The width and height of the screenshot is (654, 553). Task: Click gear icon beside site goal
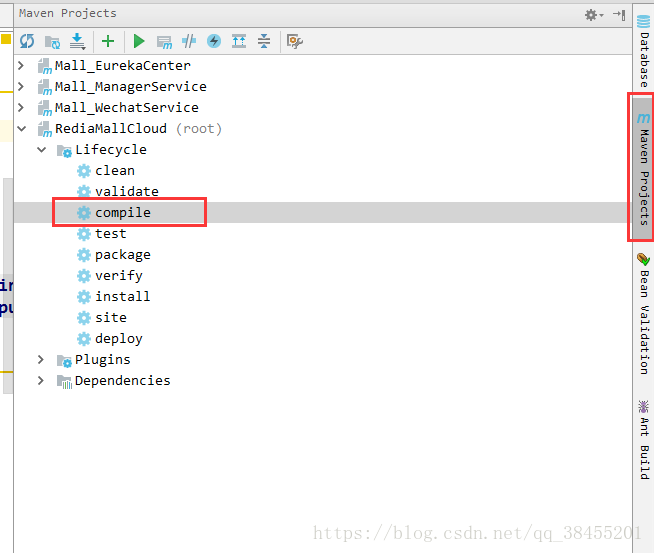[x=84, y=317]
